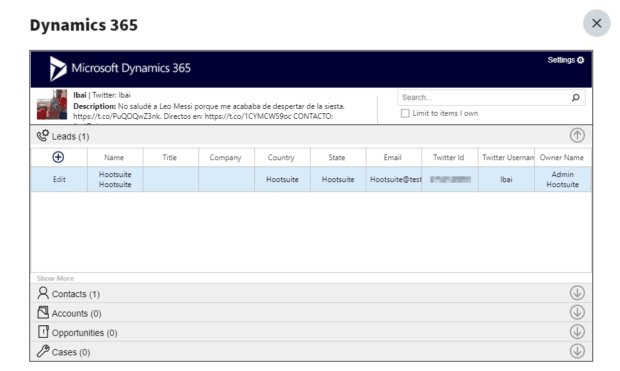Collapse the Leads section arrow

pyautogui.click(x=577, y=136)
